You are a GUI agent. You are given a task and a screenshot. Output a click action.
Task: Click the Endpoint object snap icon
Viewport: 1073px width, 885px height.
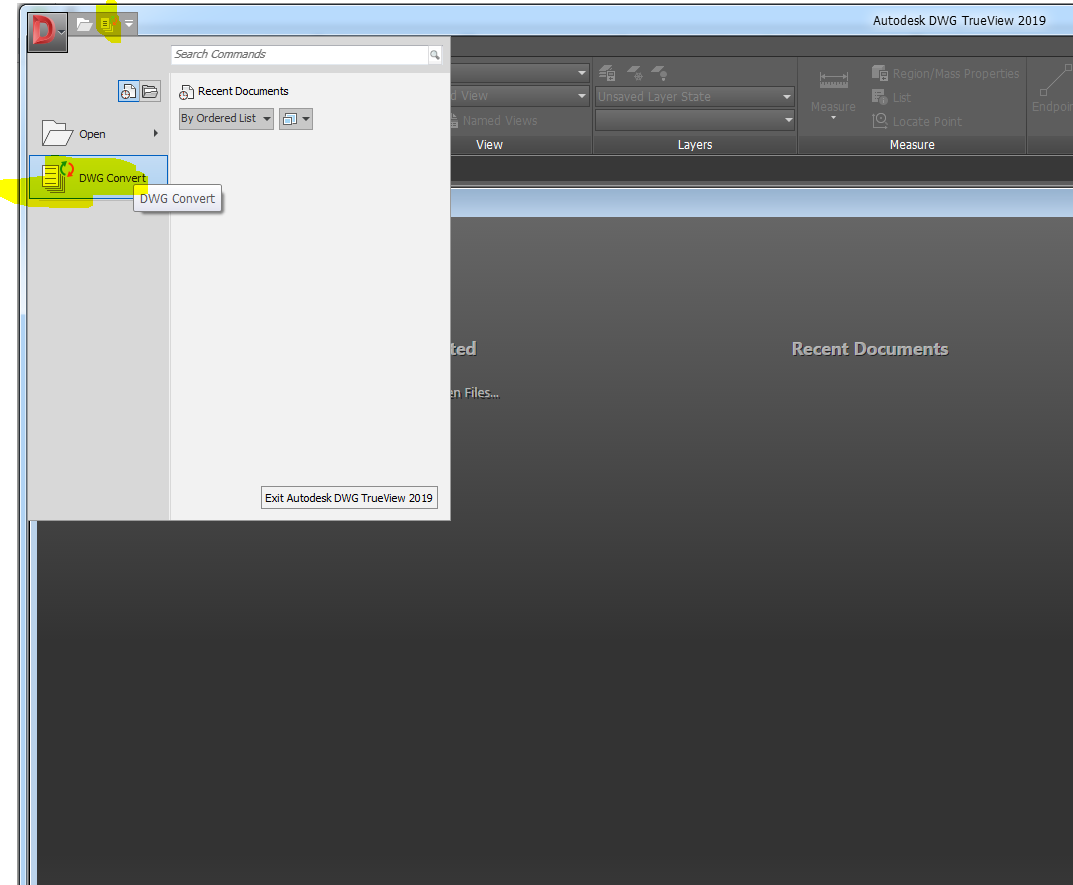pos(1054,81)
